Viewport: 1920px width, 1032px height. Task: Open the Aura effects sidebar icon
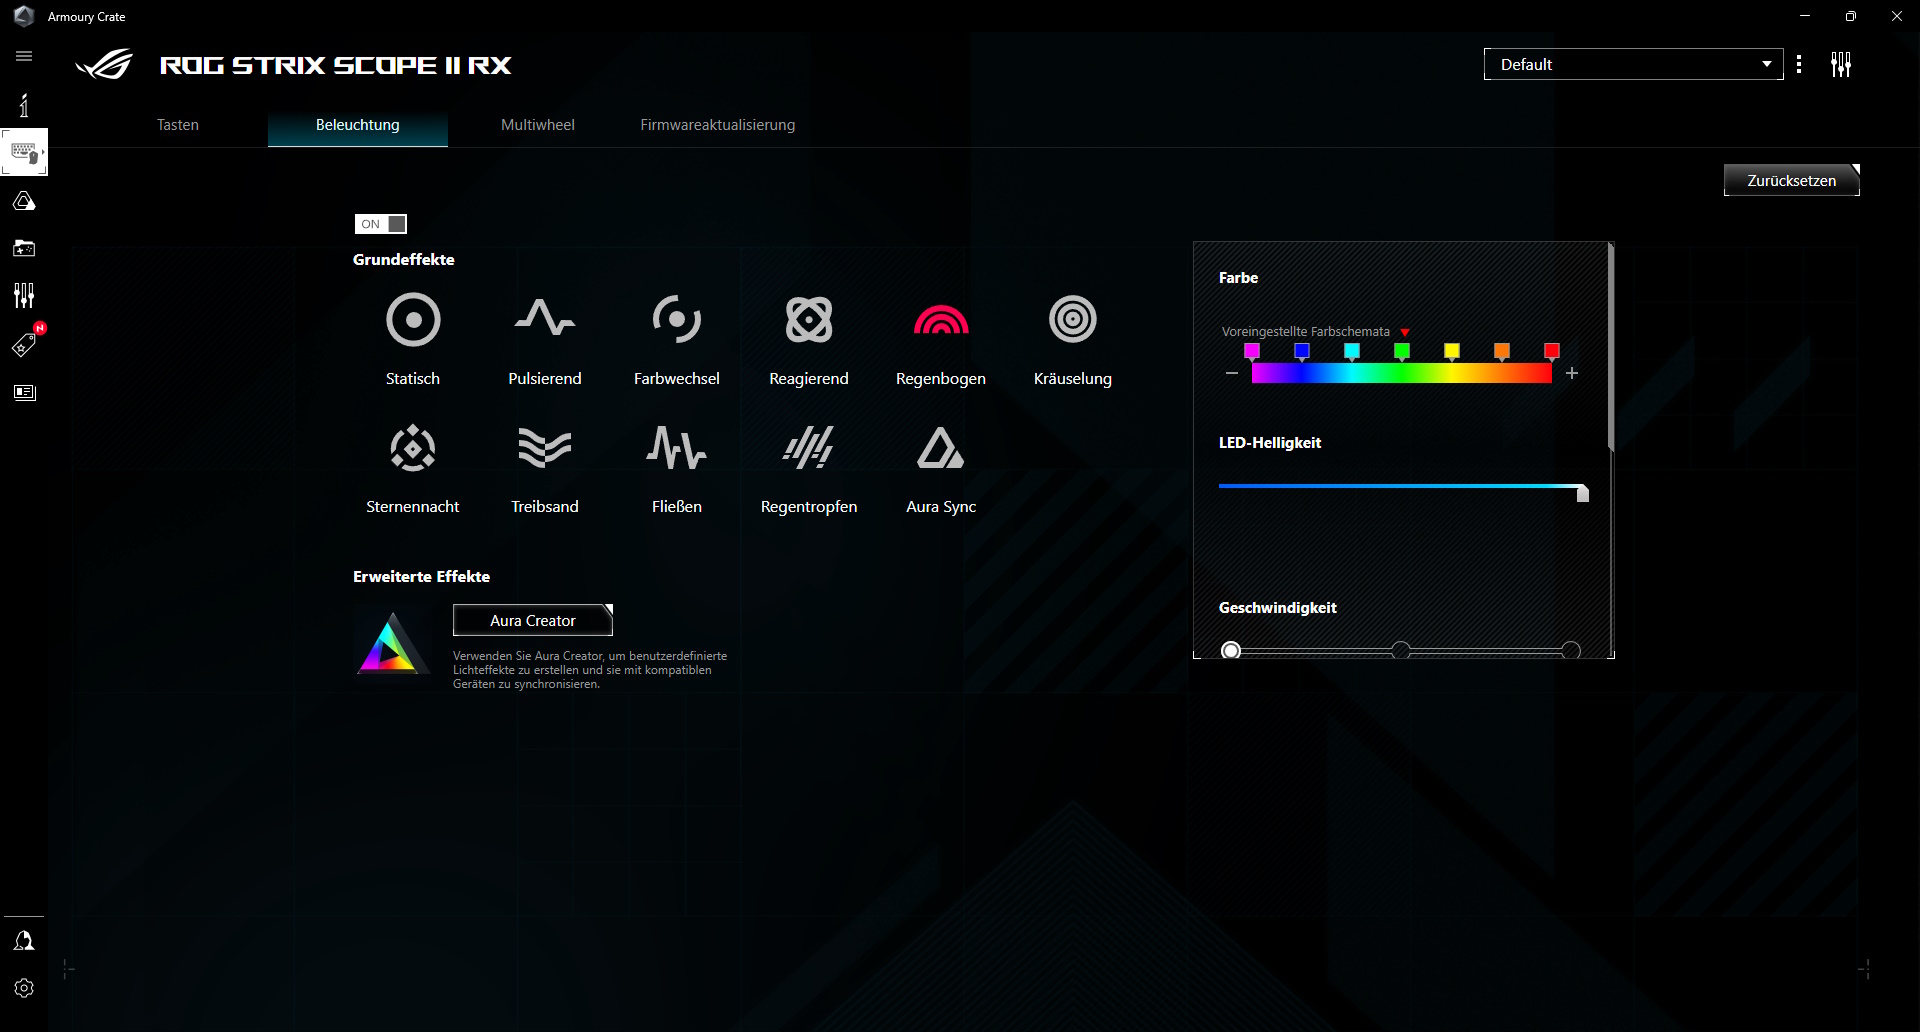tap(24, 200)
